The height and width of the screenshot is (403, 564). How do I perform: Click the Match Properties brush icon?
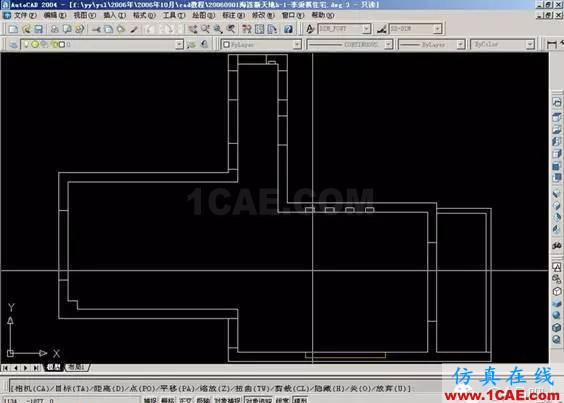click(134, 29)
